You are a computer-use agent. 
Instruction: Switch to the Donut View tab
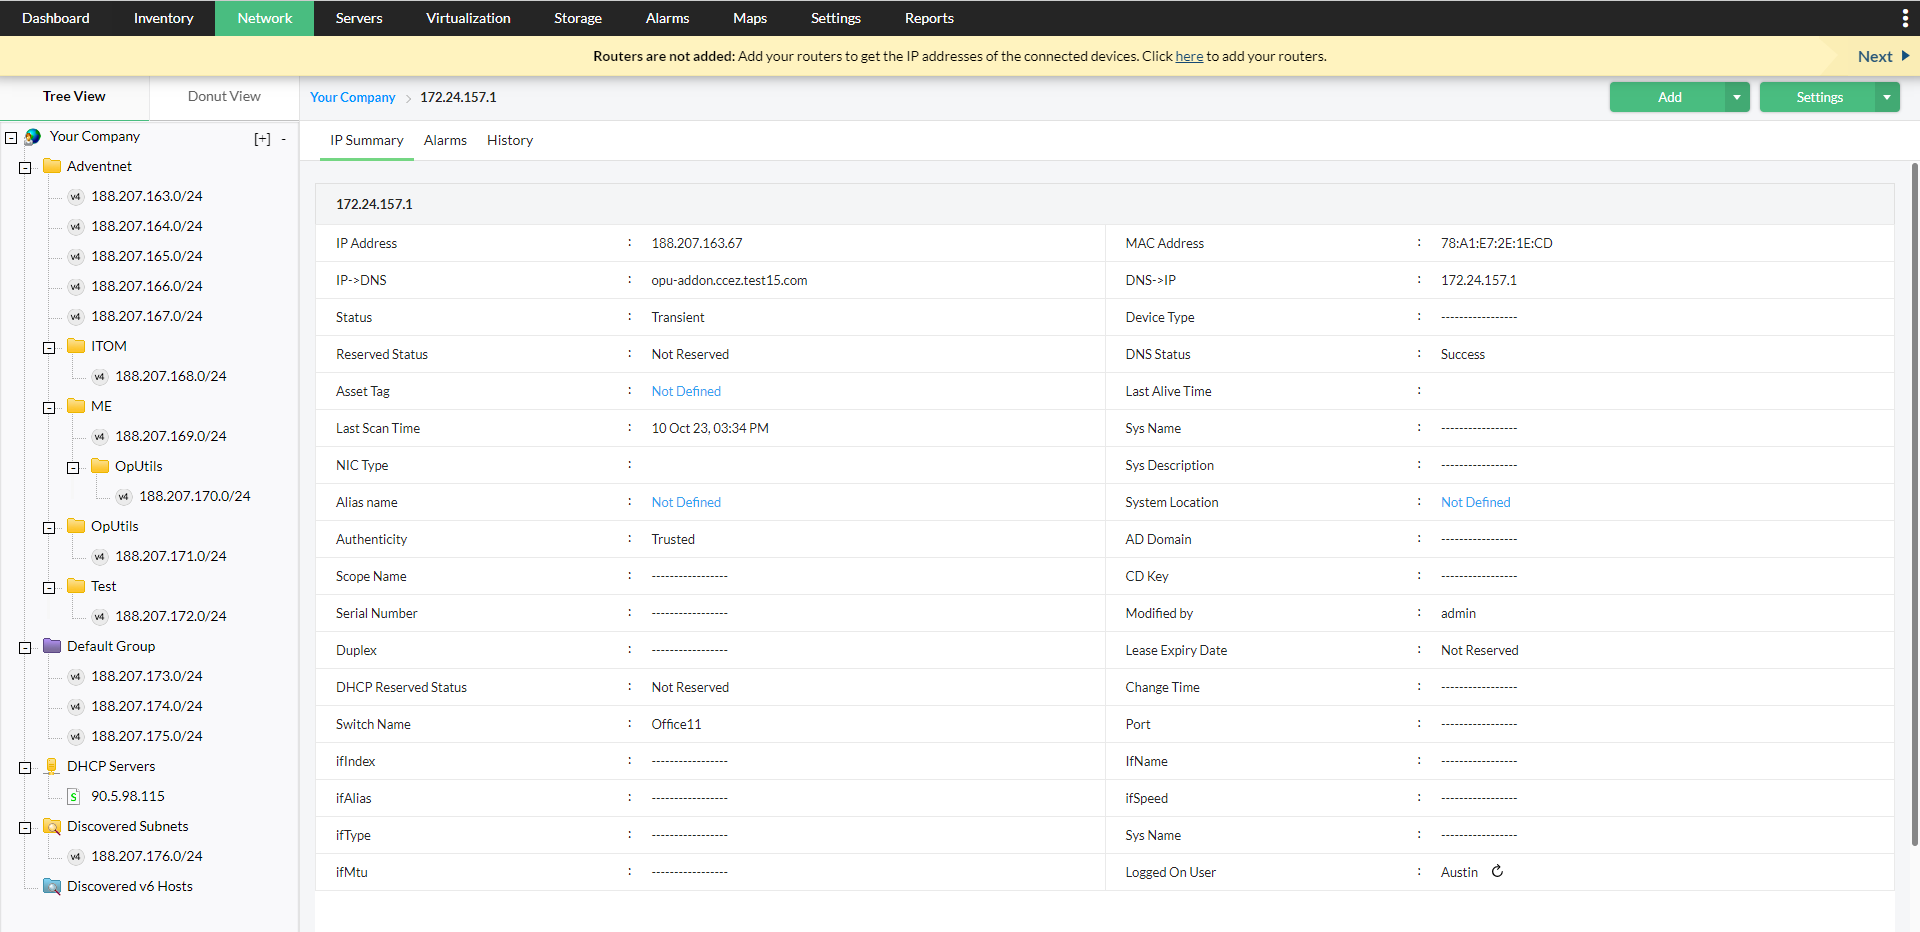223,96
